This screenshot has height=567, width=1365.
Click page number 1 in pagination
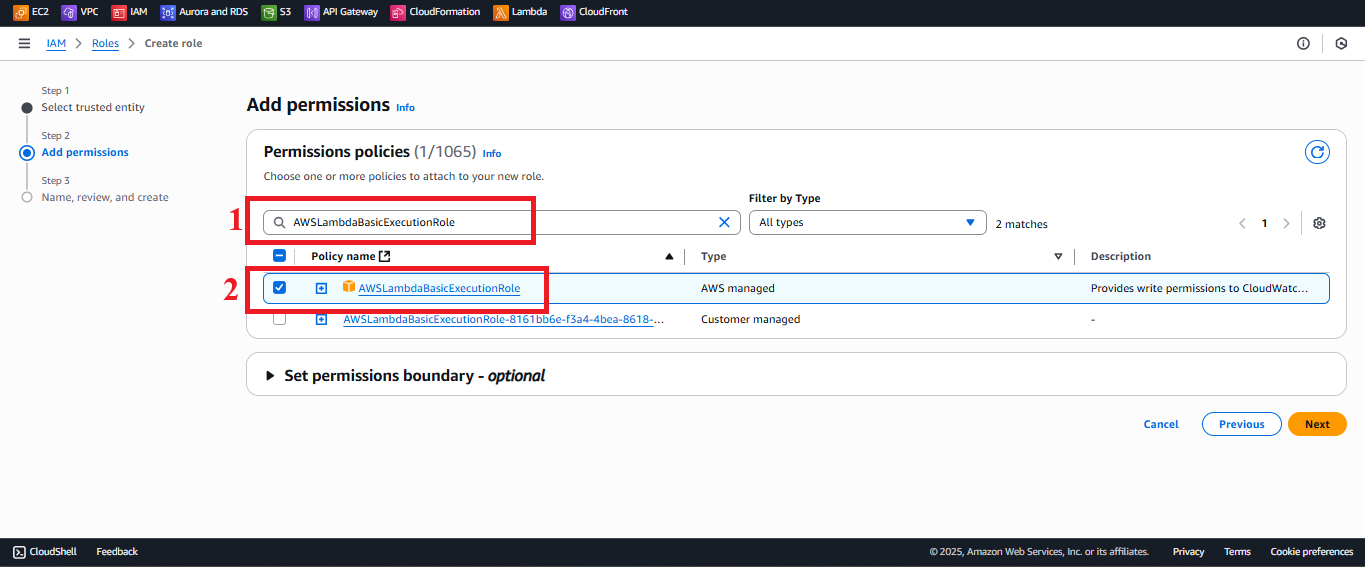(x=1264, y=223)
